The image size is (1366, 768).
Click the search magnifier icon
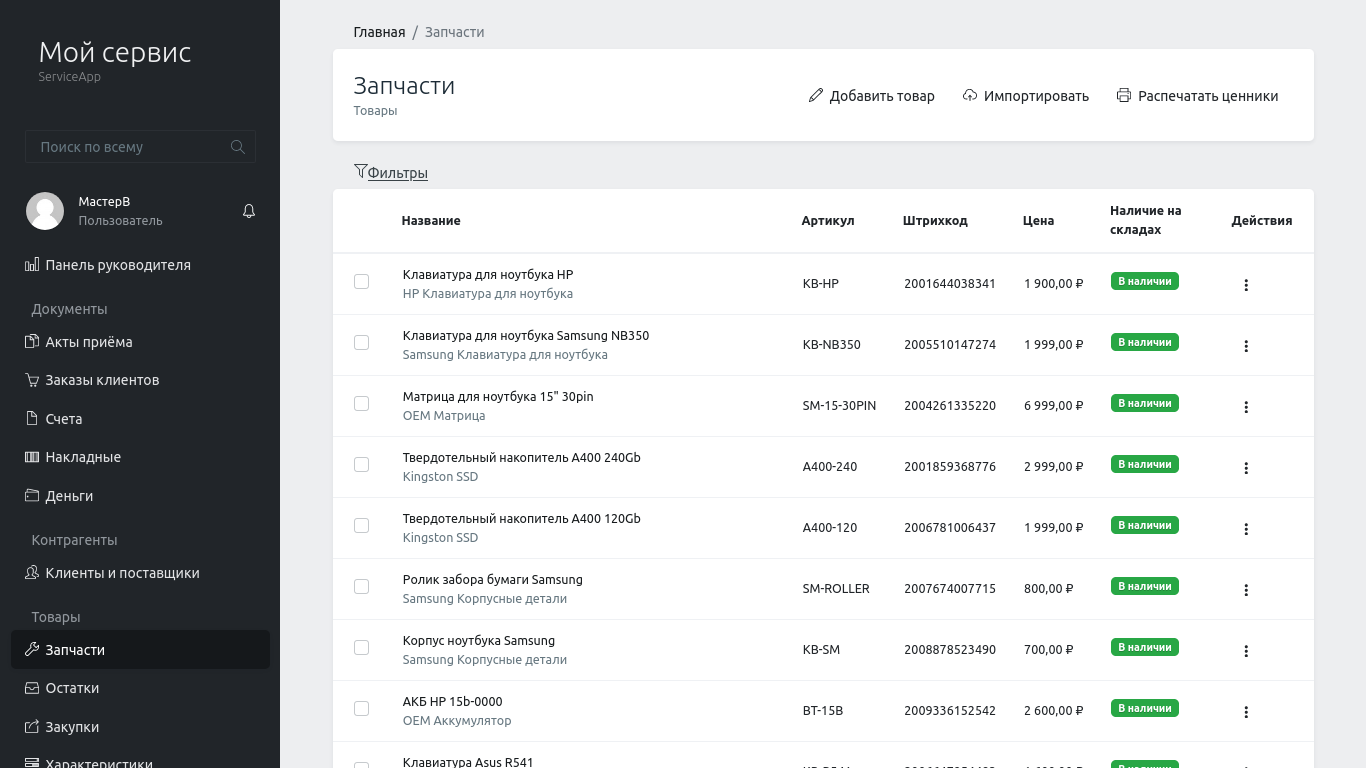point(238,147)
